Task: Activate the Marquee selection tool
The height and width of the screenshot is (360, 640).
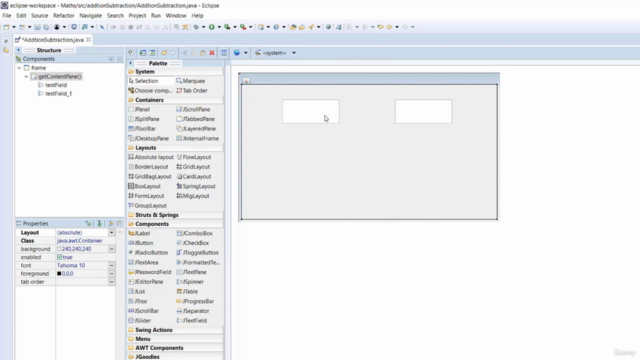Action: pyautogui.click(x=191, y=81)
